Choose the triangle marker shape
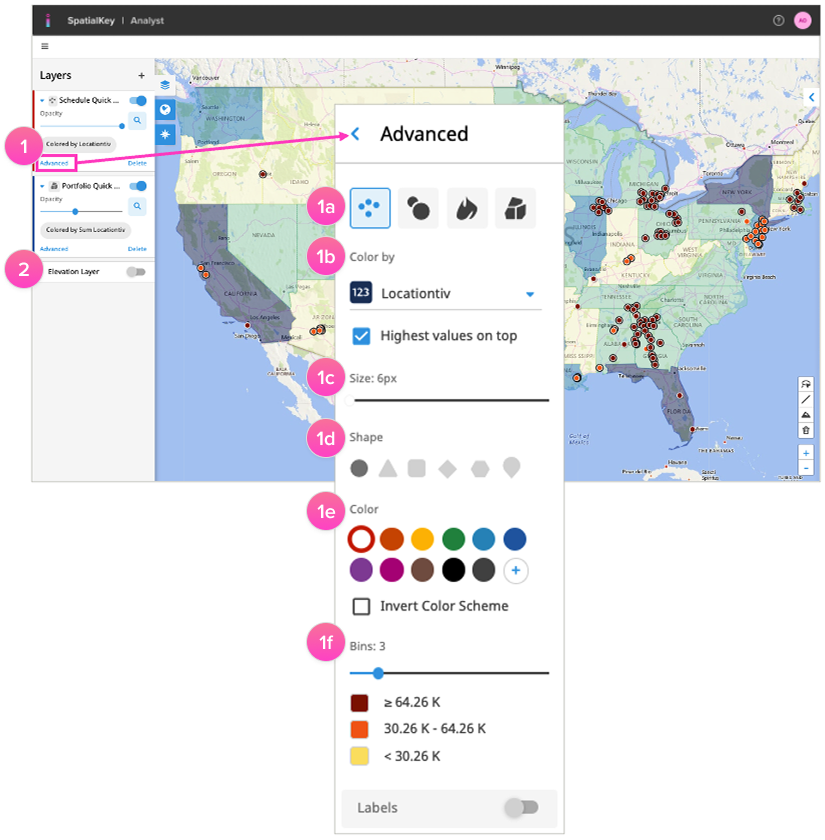This screenshot has width=825, height=840. pyautogui.click(x=388, y=468)
